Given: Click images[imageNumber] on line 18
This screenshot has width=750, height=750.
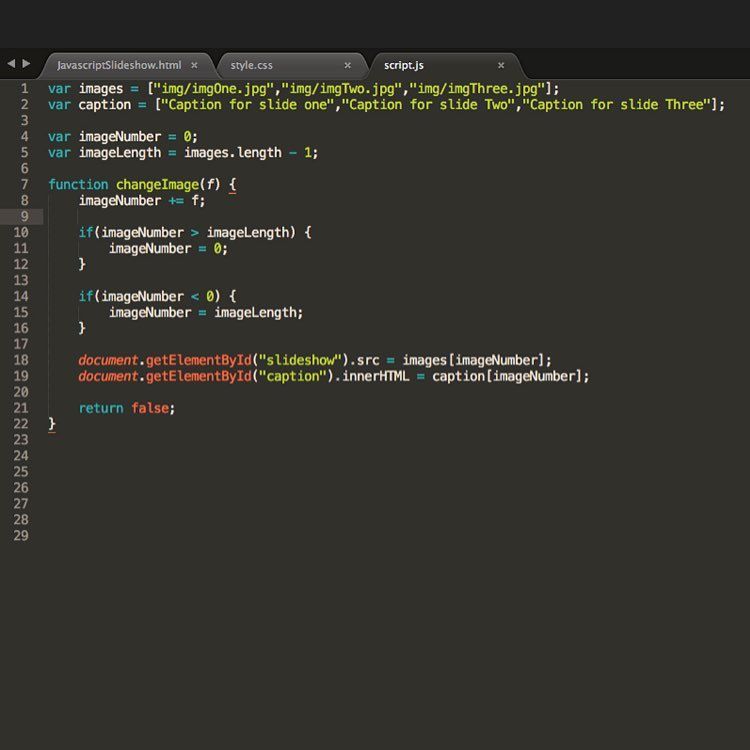Looking at the screenshot, I should [474, 360].
